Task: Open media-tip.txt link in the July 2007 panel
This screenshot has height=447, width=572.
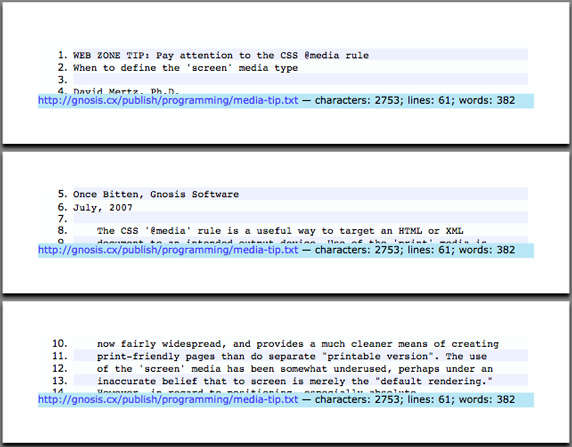Action: coord(168,250)
